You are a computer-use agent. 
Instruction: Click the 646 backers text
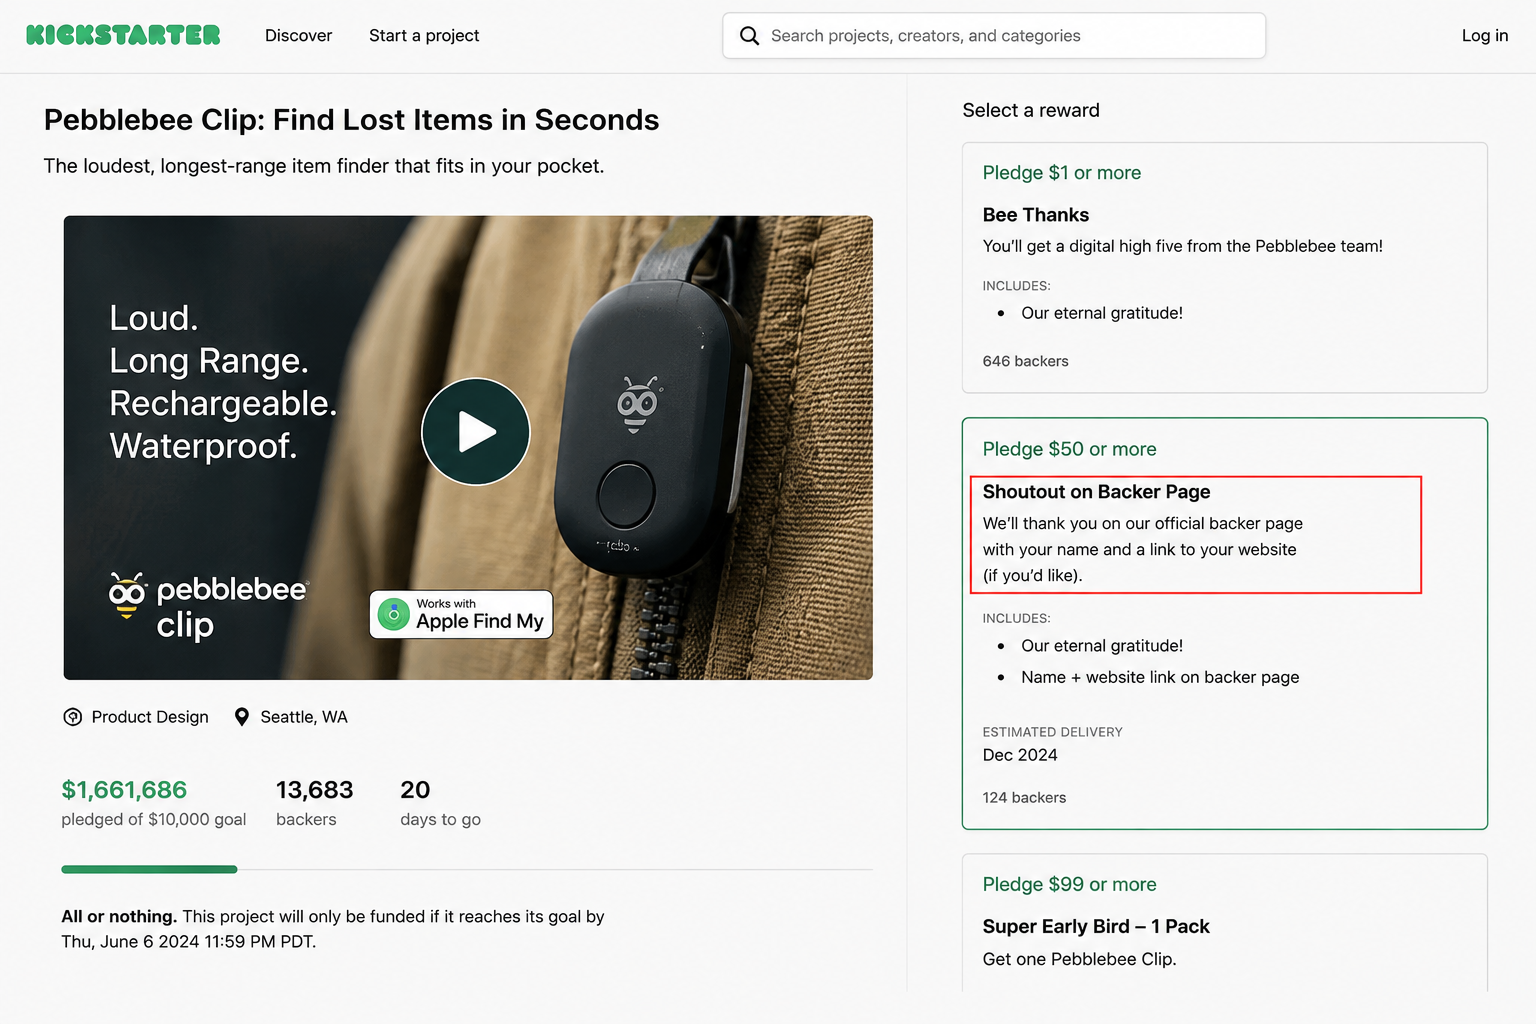click(1025, 361)
